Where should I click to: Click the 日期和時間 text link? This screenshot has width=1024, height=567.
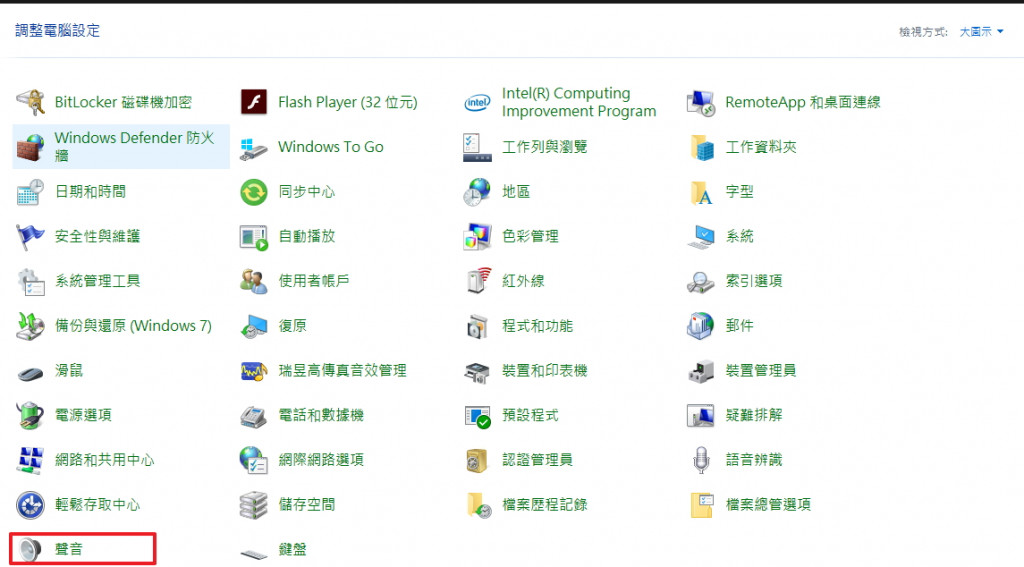[x=90, y=192]
